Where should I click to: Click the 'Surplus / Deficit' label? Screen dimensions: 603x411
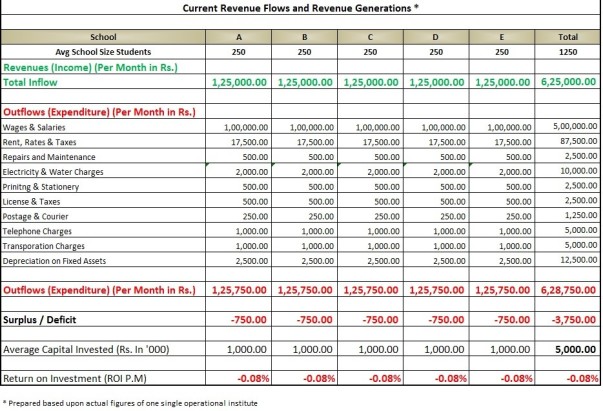[x=39, y=320]
